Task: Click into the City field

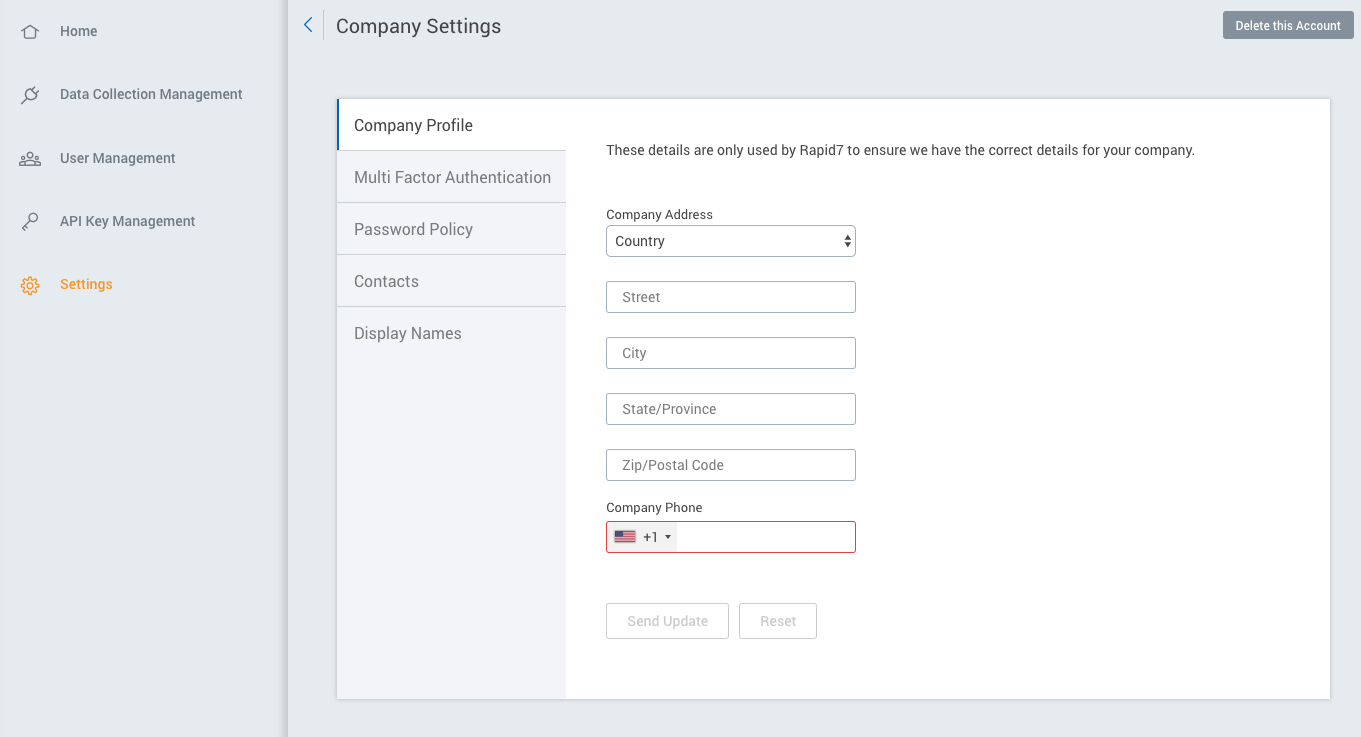Action: [731, 353]
